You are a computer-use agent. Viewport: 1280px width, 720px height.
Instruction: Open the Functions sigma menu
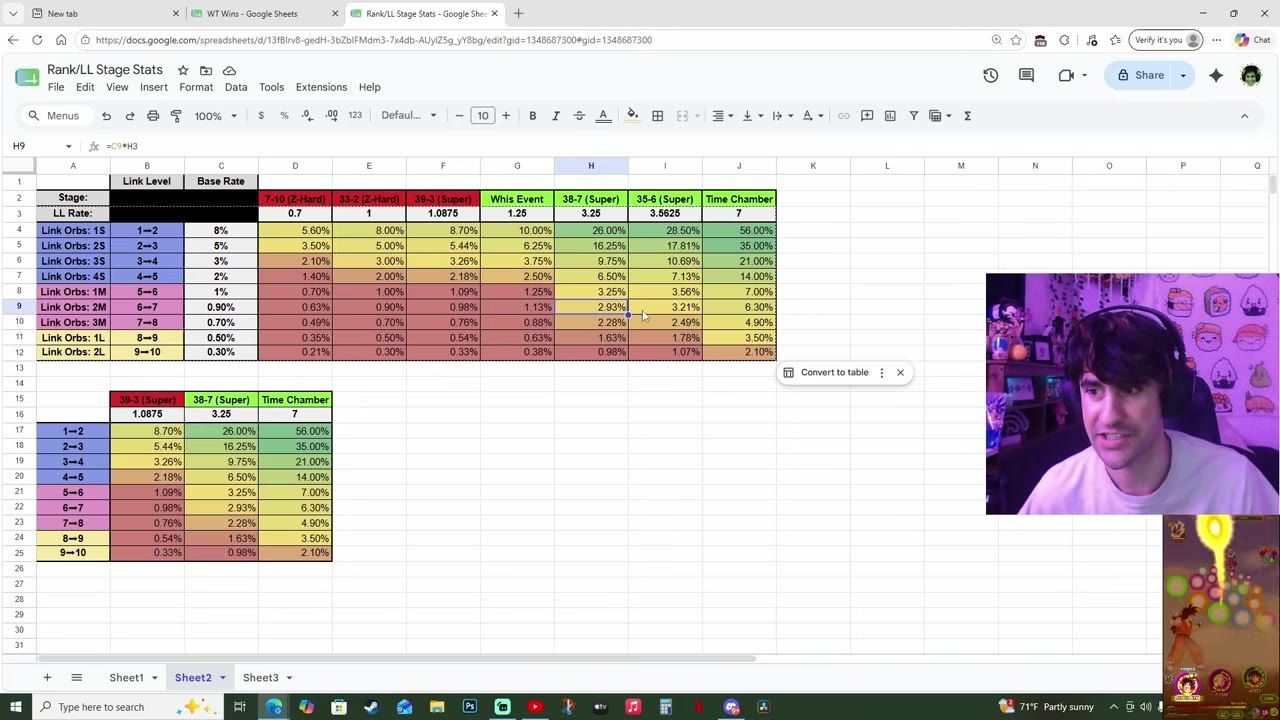pyautogui.click(x=967, y=116)
